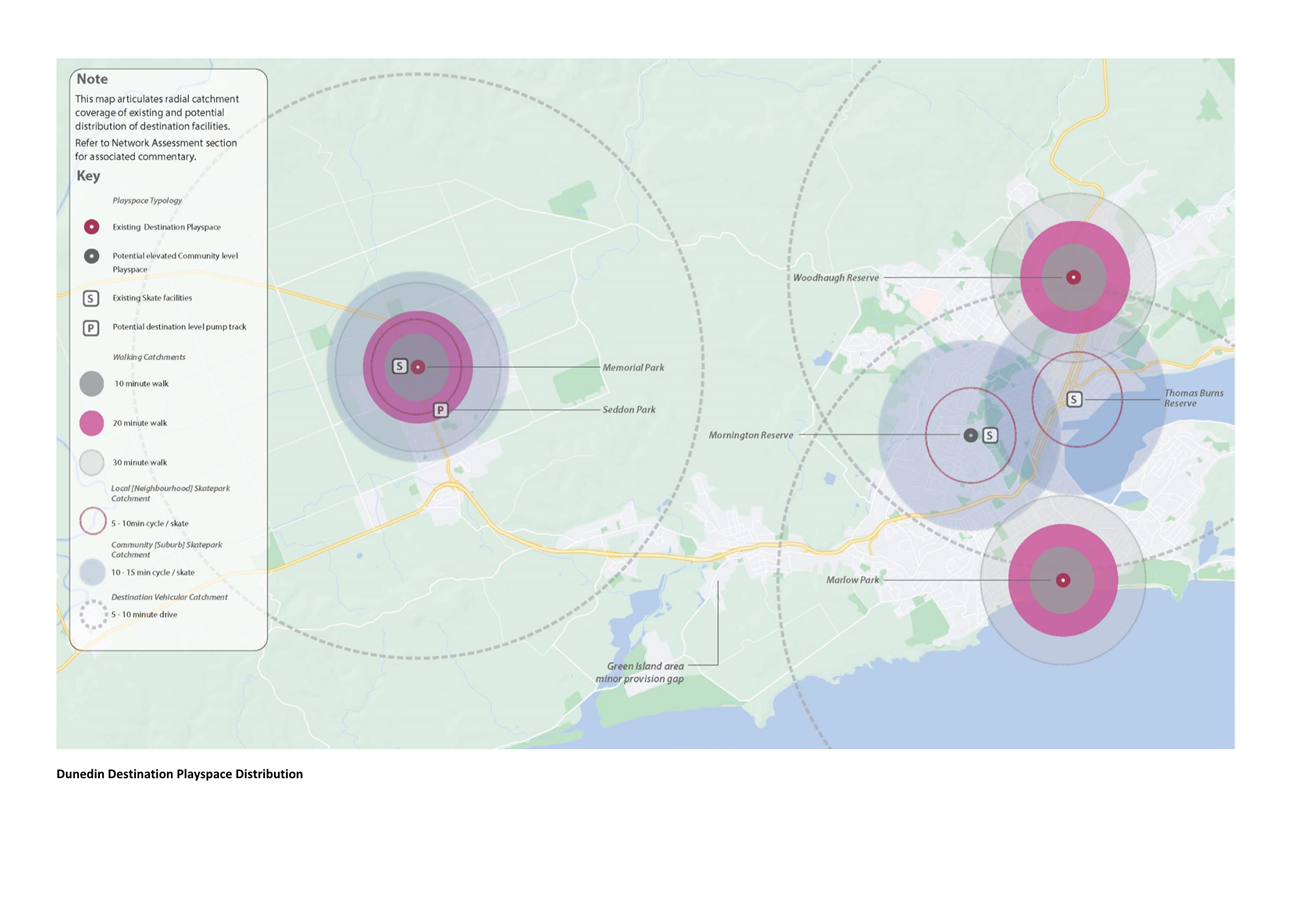Click the Memorial Park skate S icon on map

(399, 367)
